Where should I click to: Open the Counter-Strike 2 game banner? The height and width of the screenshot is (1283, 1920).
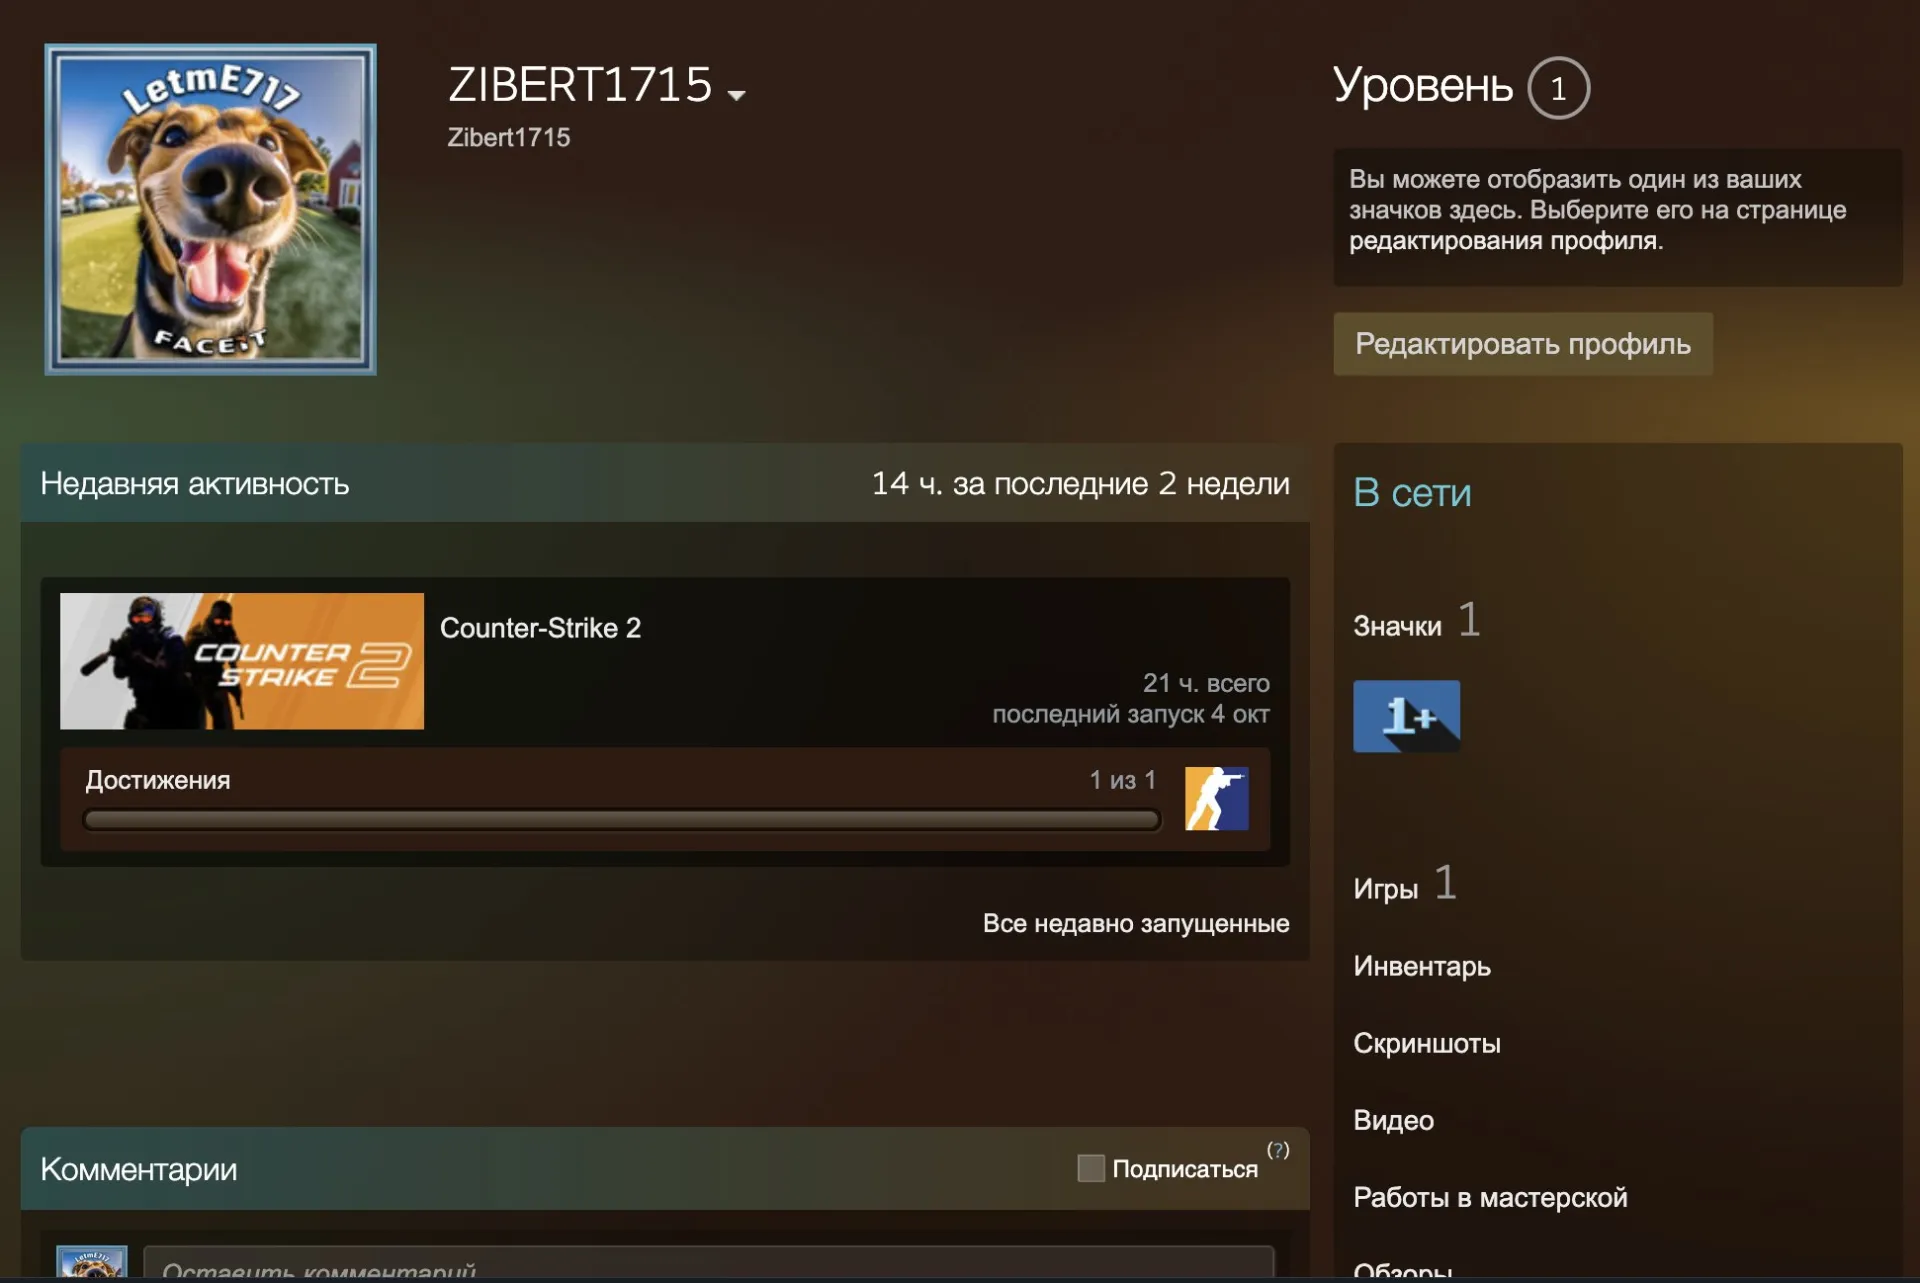(x=242, y=661)
